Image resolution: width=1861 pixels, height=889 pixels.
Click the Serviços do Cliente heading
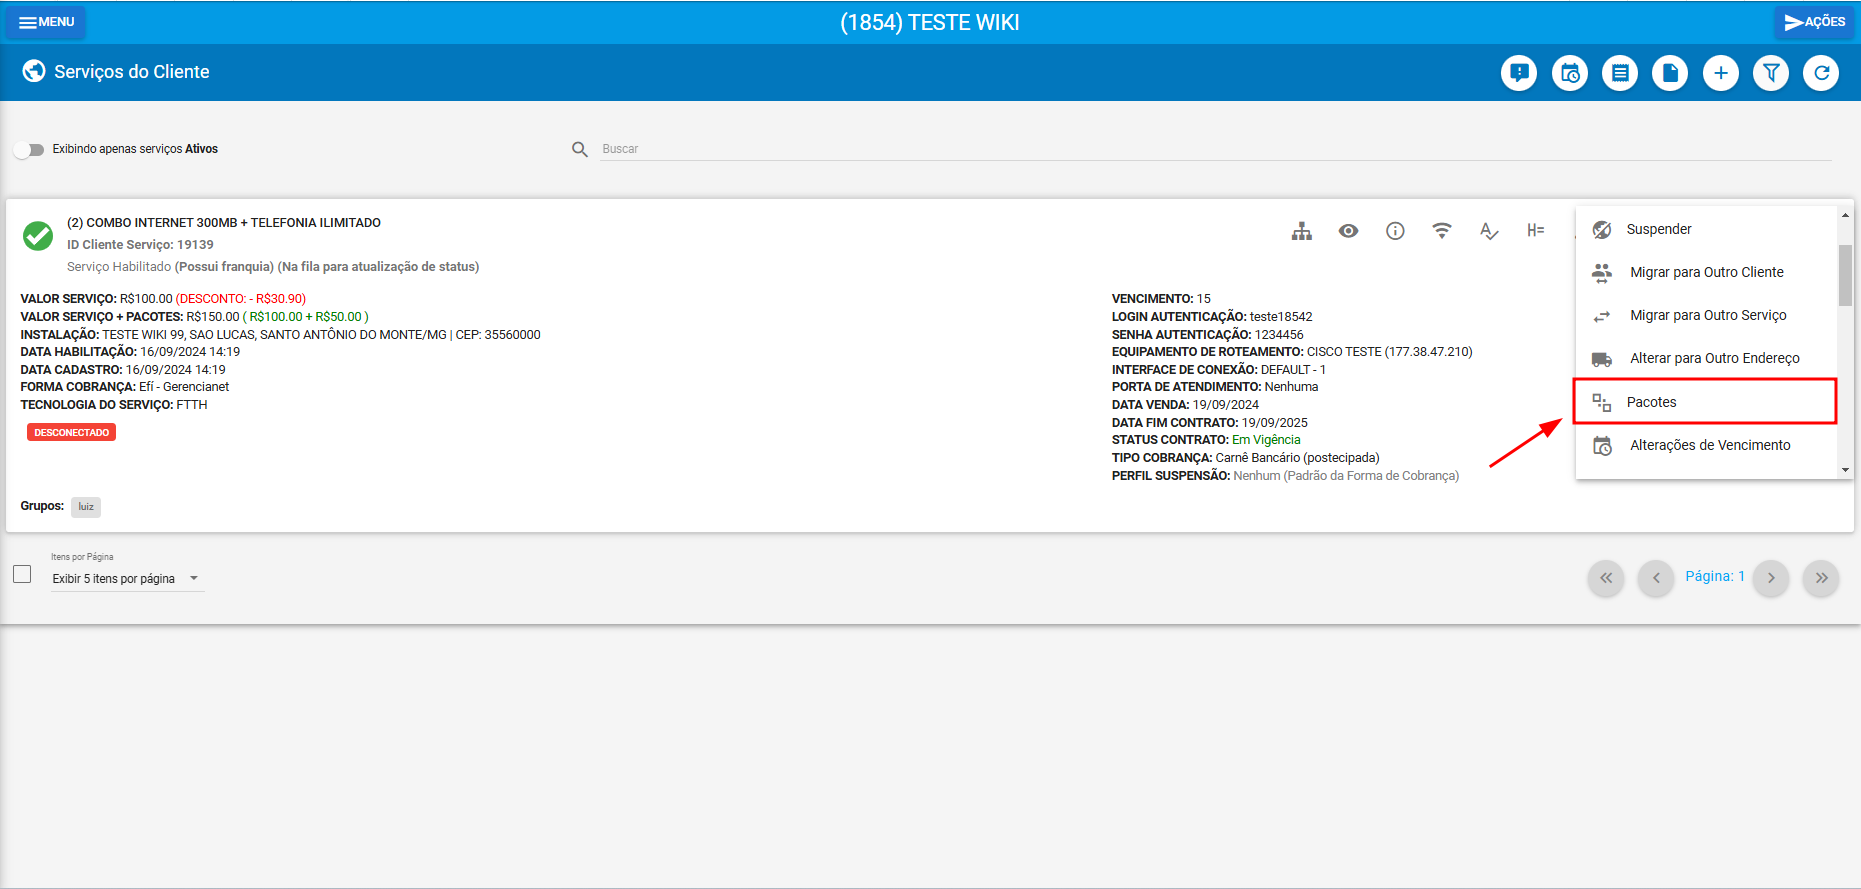tap(132, 72)
